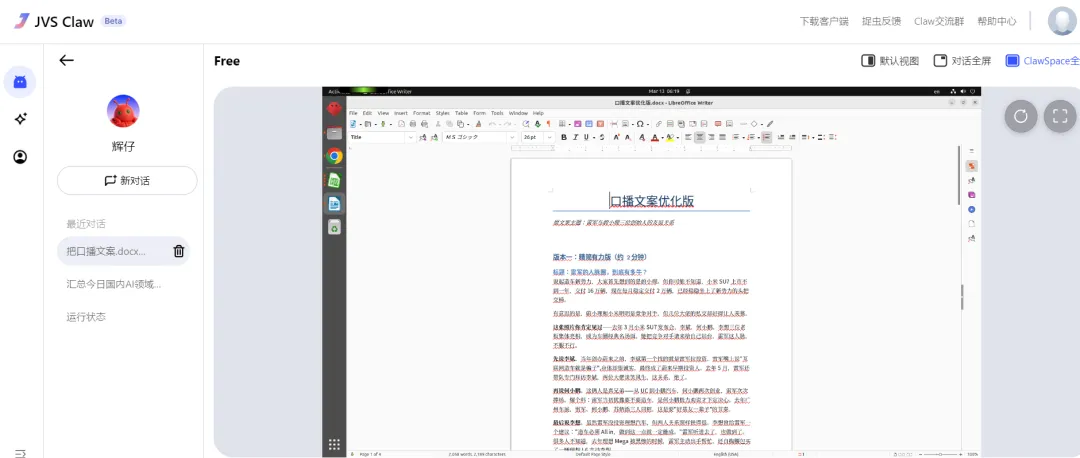Open Paste options dropdown arrow
1080x458 pixels.
tap(468, 124)
